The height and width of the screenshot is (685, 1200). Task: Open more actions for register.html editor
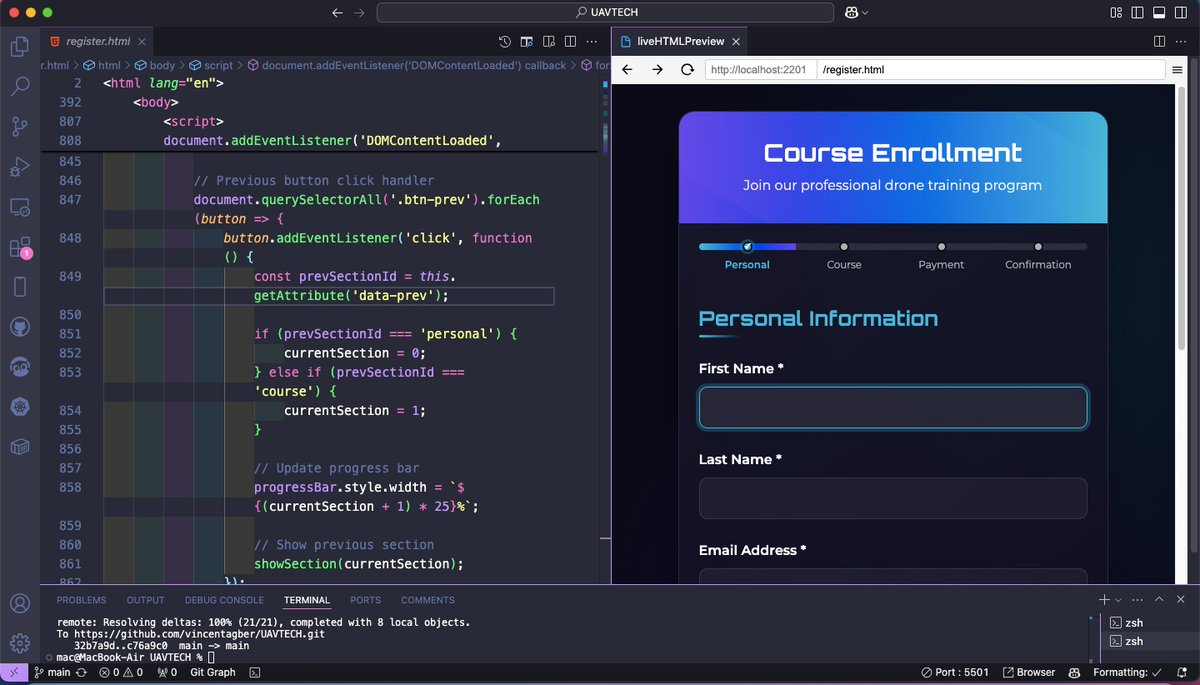592,42
